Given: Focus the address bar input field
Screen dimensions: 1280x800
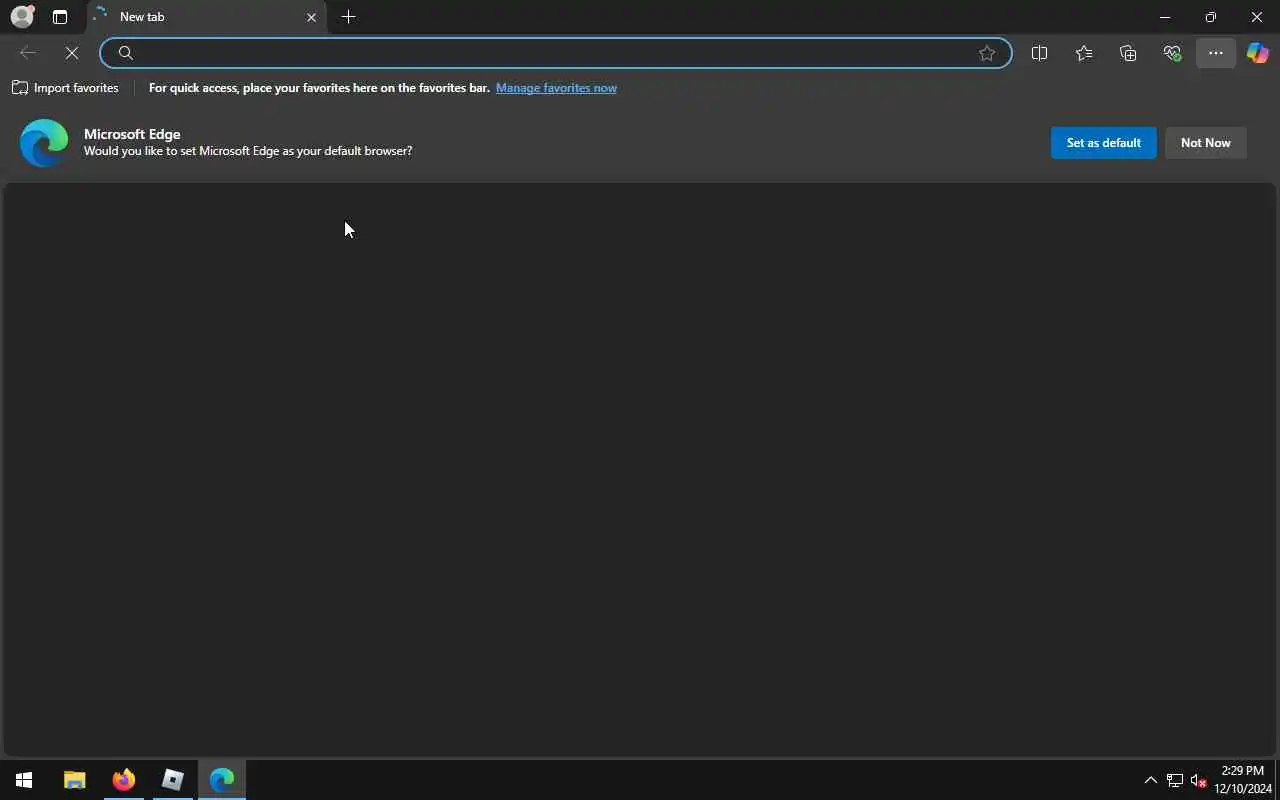Looking at the screenshot, I should [x=555, y=53].
